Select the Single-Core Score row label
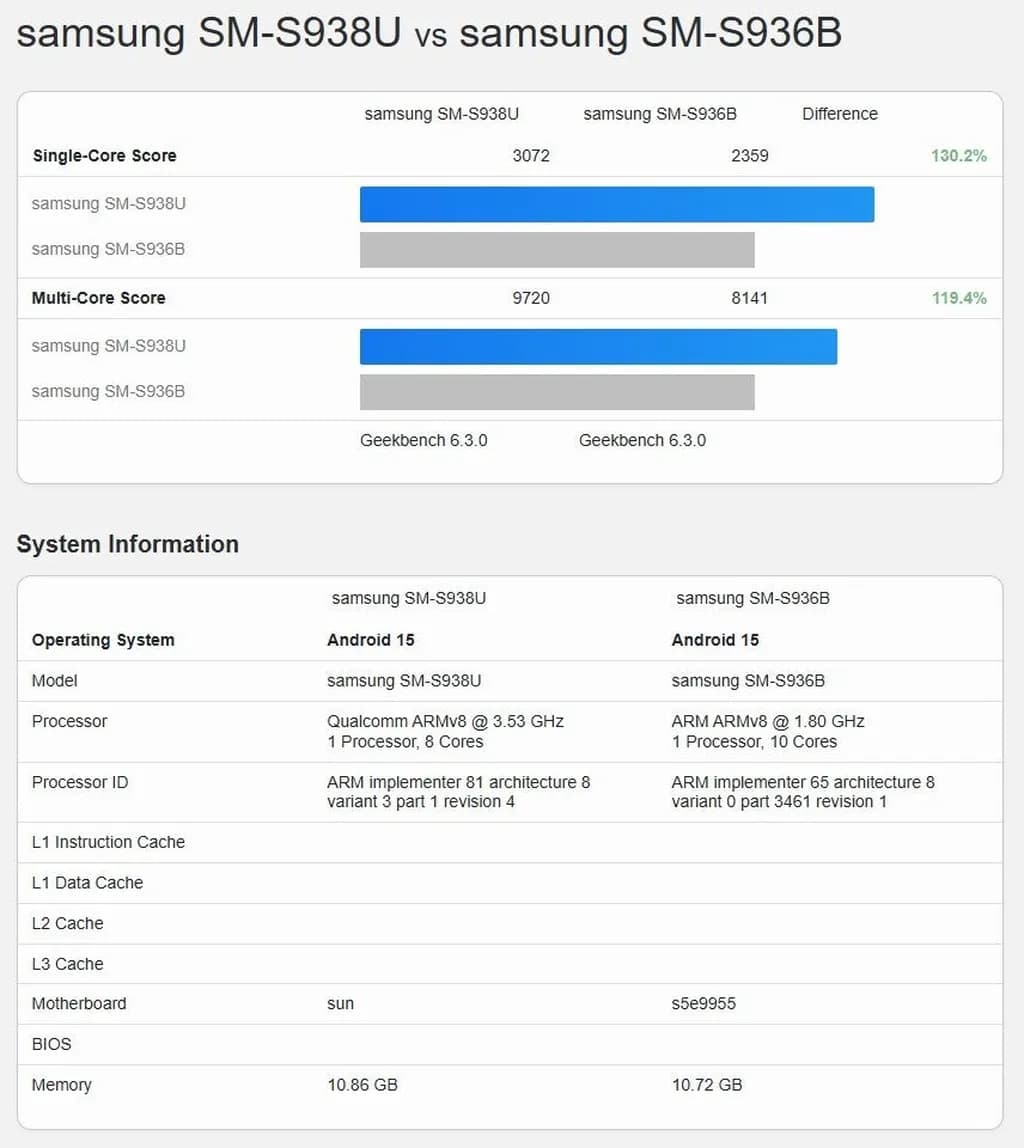The height and width of the screenshot is (1148, 1024). (x=103, y=156)
